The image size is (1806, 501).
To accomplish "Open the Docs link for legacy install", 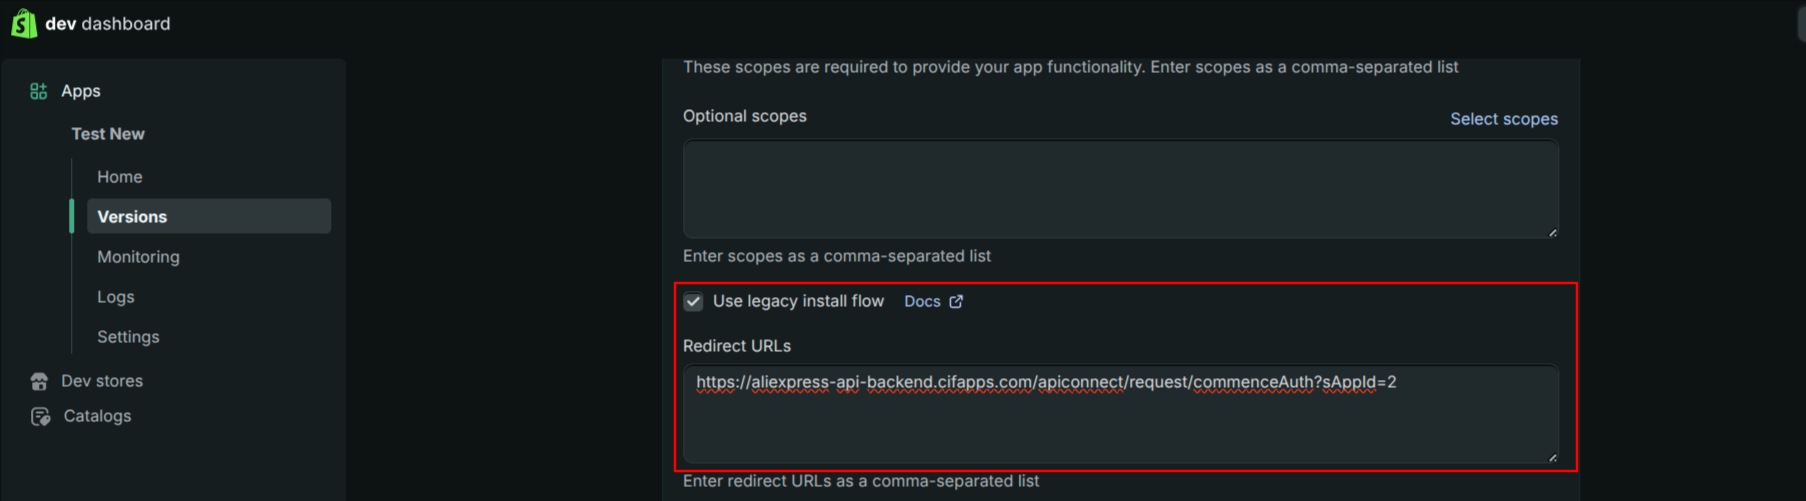I will [922, 301].
